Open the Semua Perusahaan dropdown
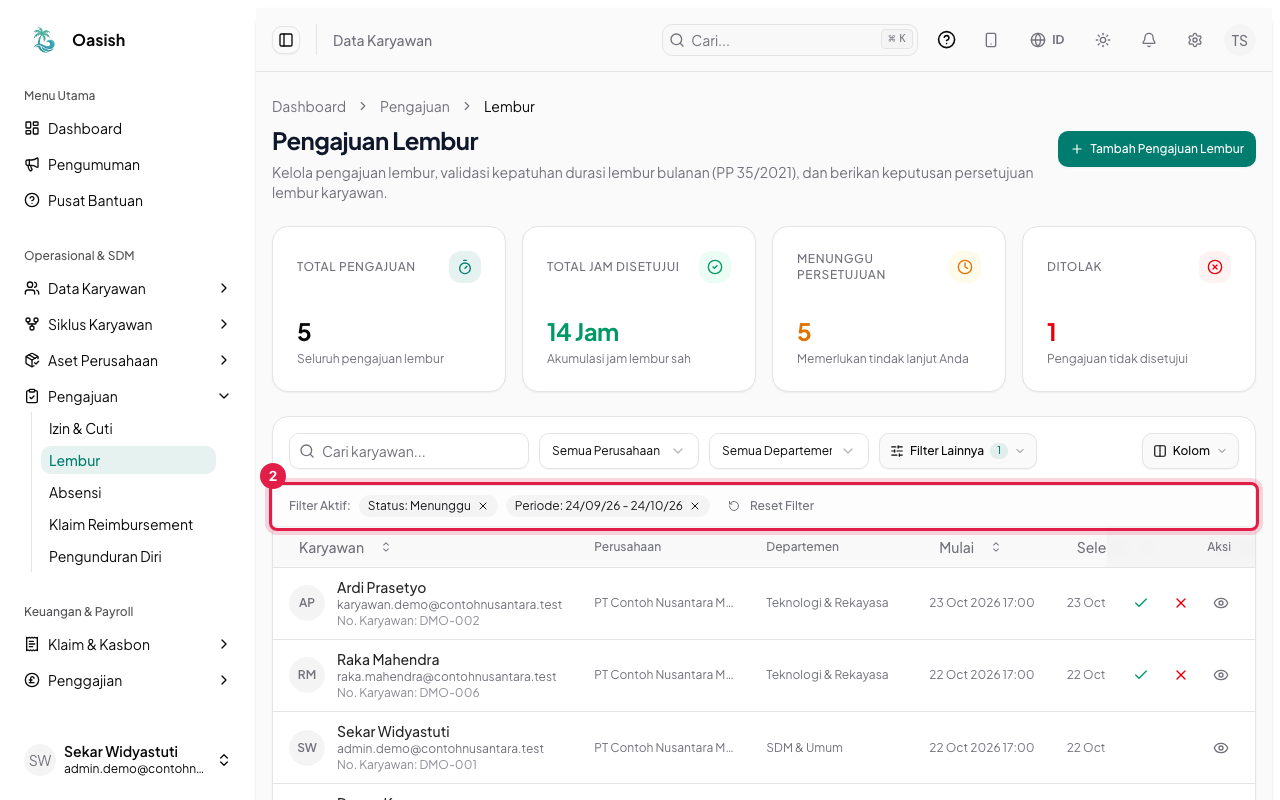 (x=619, y=451)
